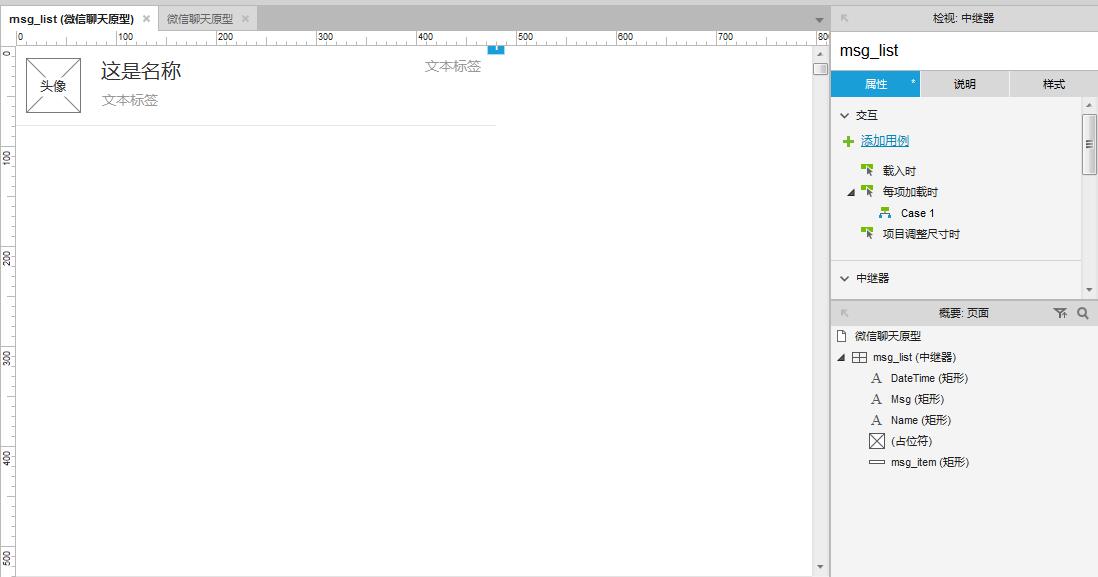This screenshot has width=1098, height=577.
Task: Click the rectangle icon beside msg_item
Action: [x=877, y=462]
